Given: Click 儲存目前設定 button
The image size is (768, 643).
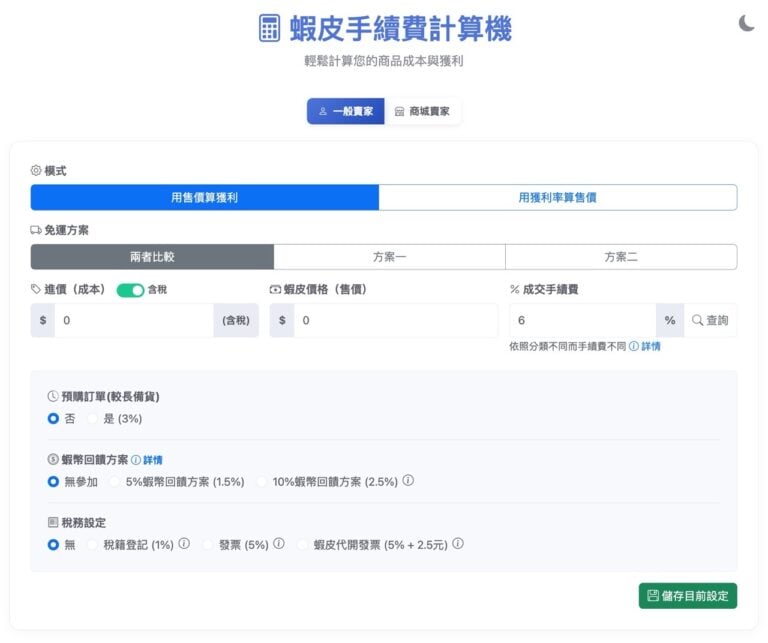Looking at the screenshot, I should (x=688, y=595).
